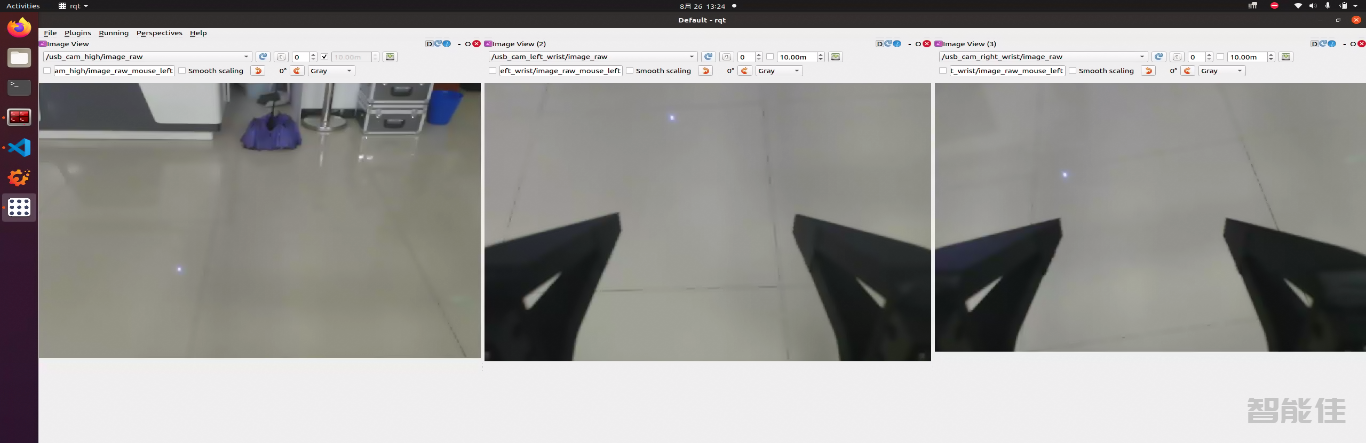
Task: Open the Perspectives menu
Action: (x=159, y=33)
